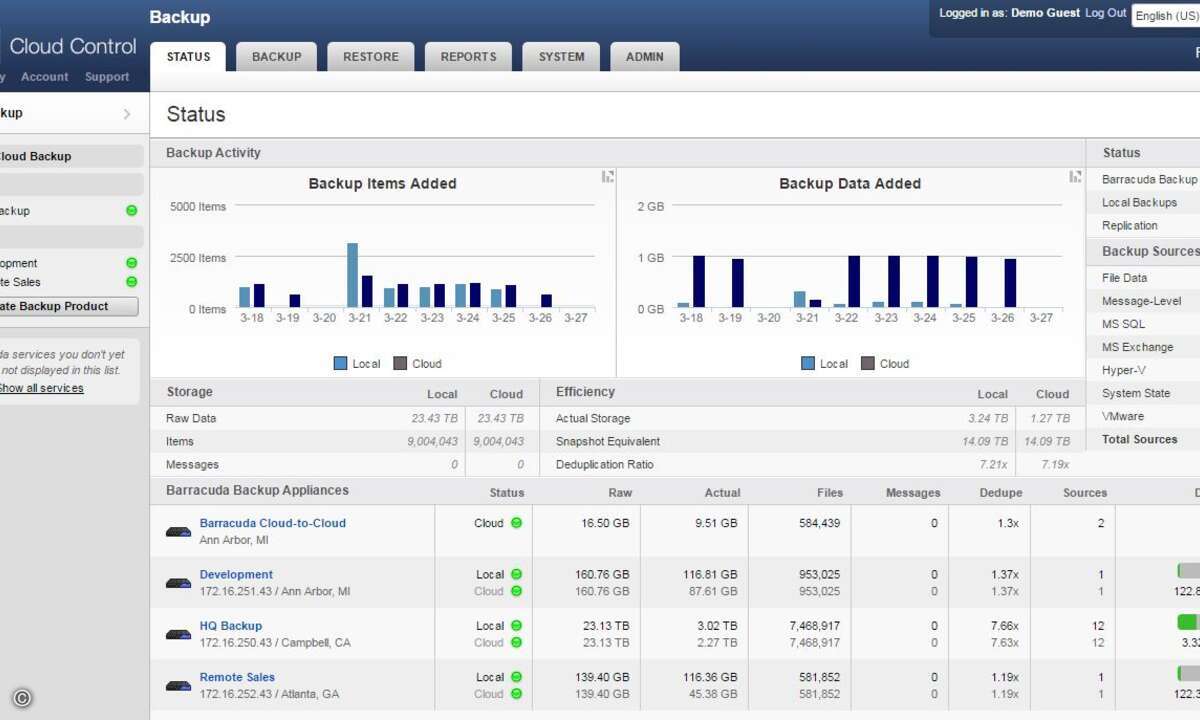Image resolution: width=1200 pixels, height=720 pixels.
Task: Open the Support menu link
Action: tap(107, 77)
